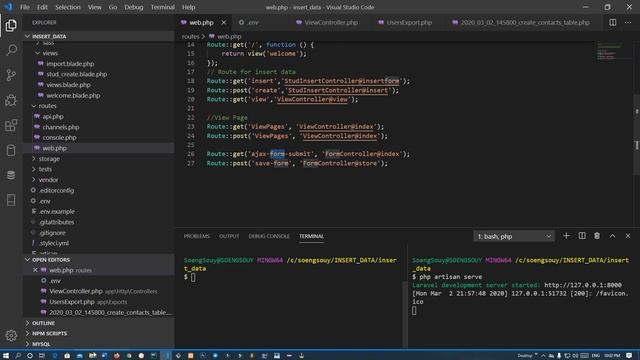Open the Terminal menu
This screenshot has width=640, height=360.
point(162,7)
